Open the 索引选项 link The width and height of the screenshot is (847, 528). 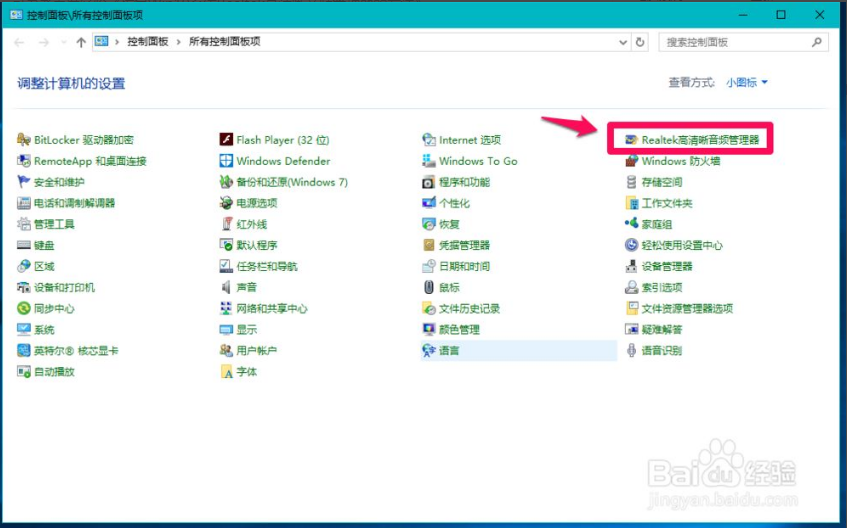[662, 288]
